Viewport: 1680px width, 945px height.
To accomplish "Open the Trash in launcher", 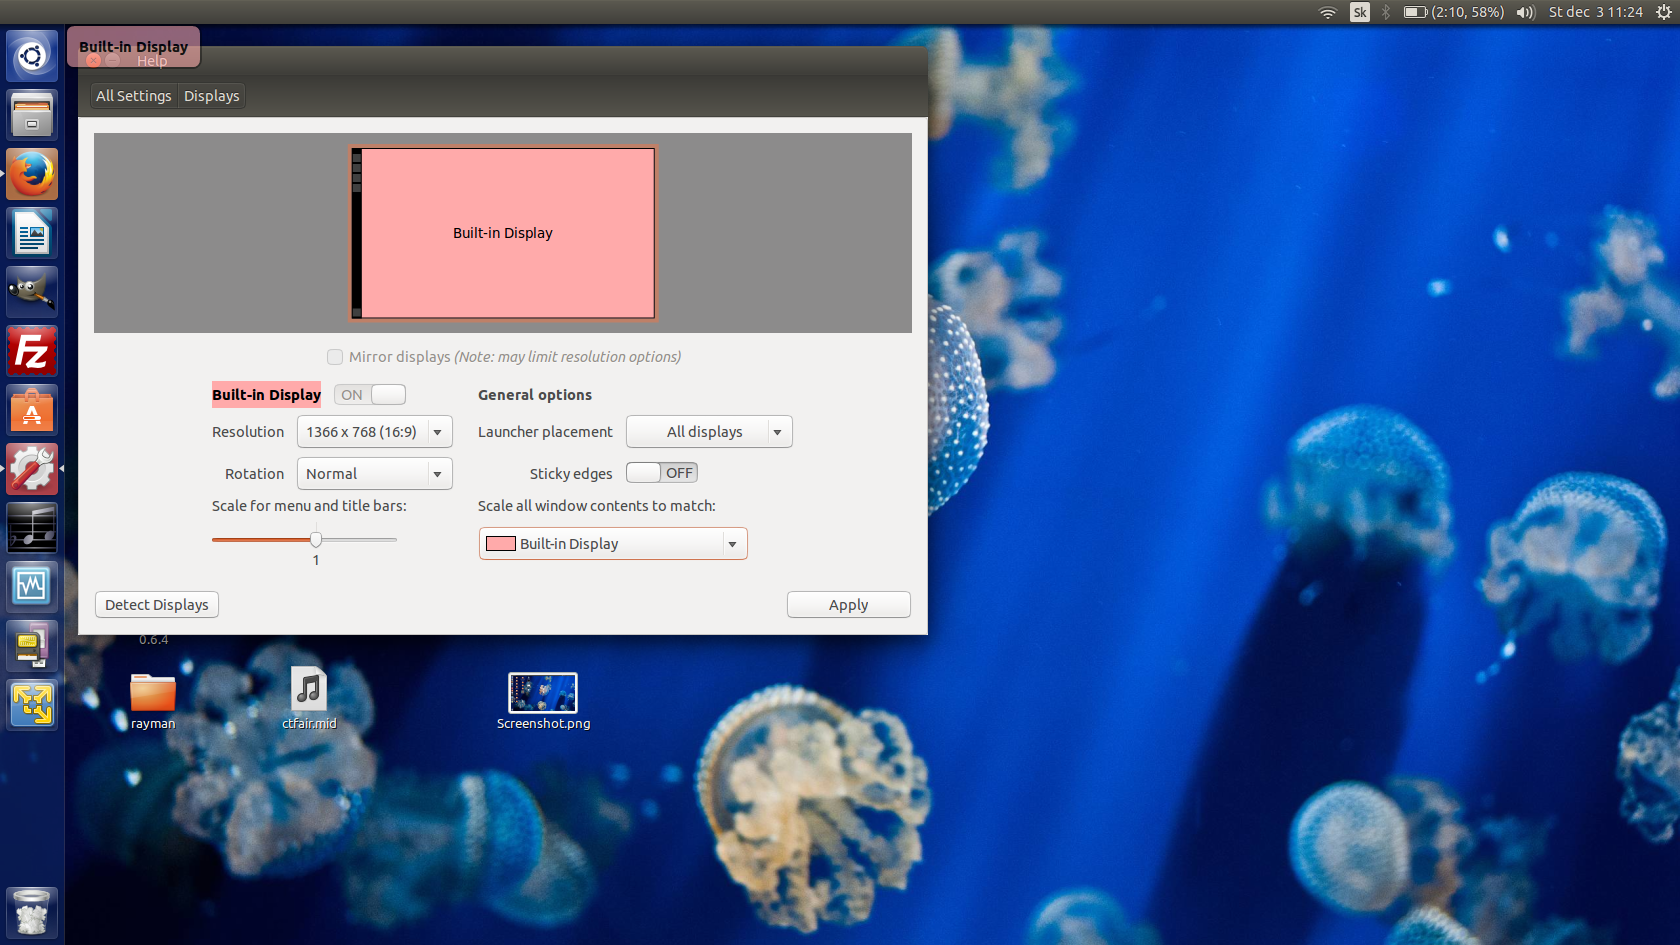I will coord(32,912).
